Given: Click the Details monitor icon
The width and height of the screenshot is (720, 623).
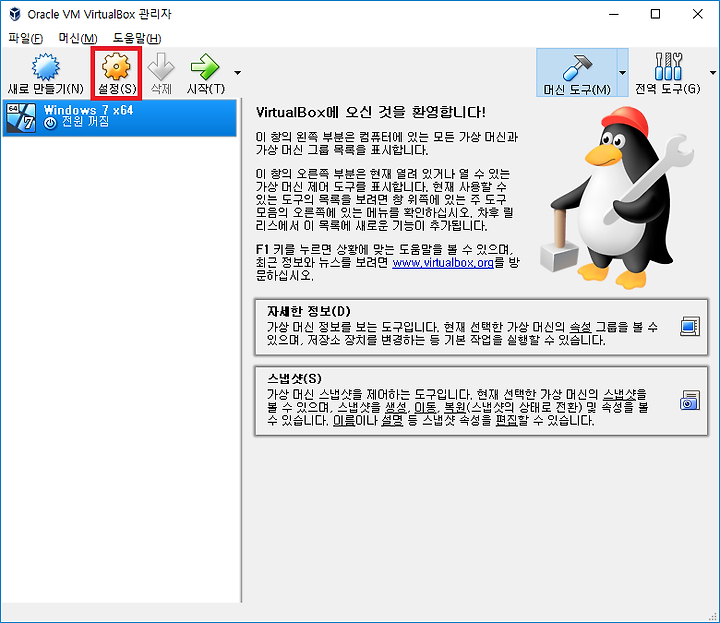Looking at the screenshot, I should pyautogui.click(x=690, y=326).
